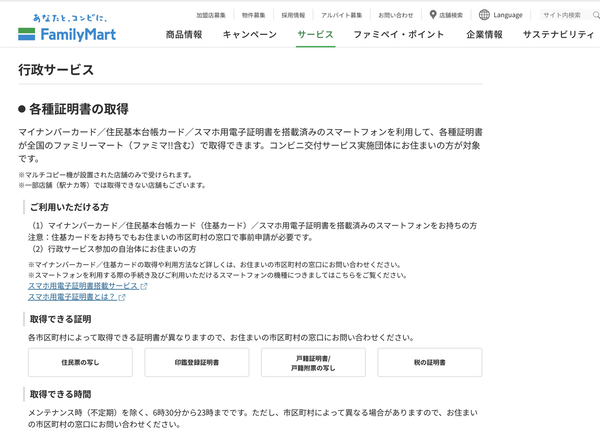Click external-link icon beside 搭載サービス
Image resolution: width=600 pixels, height=442 pixels.
(x=143, y=286)
